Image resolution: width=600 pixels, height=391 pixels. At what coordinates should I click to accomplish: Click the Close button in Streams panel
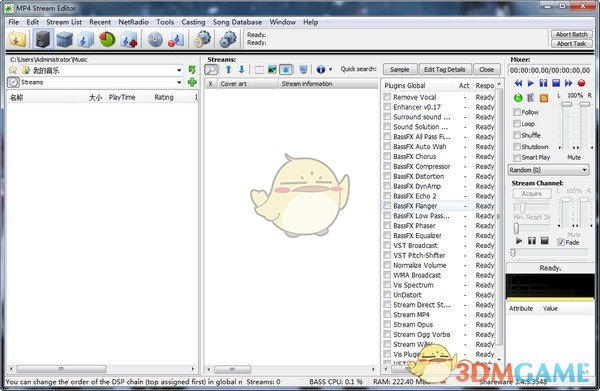click(x=486, y=70)
